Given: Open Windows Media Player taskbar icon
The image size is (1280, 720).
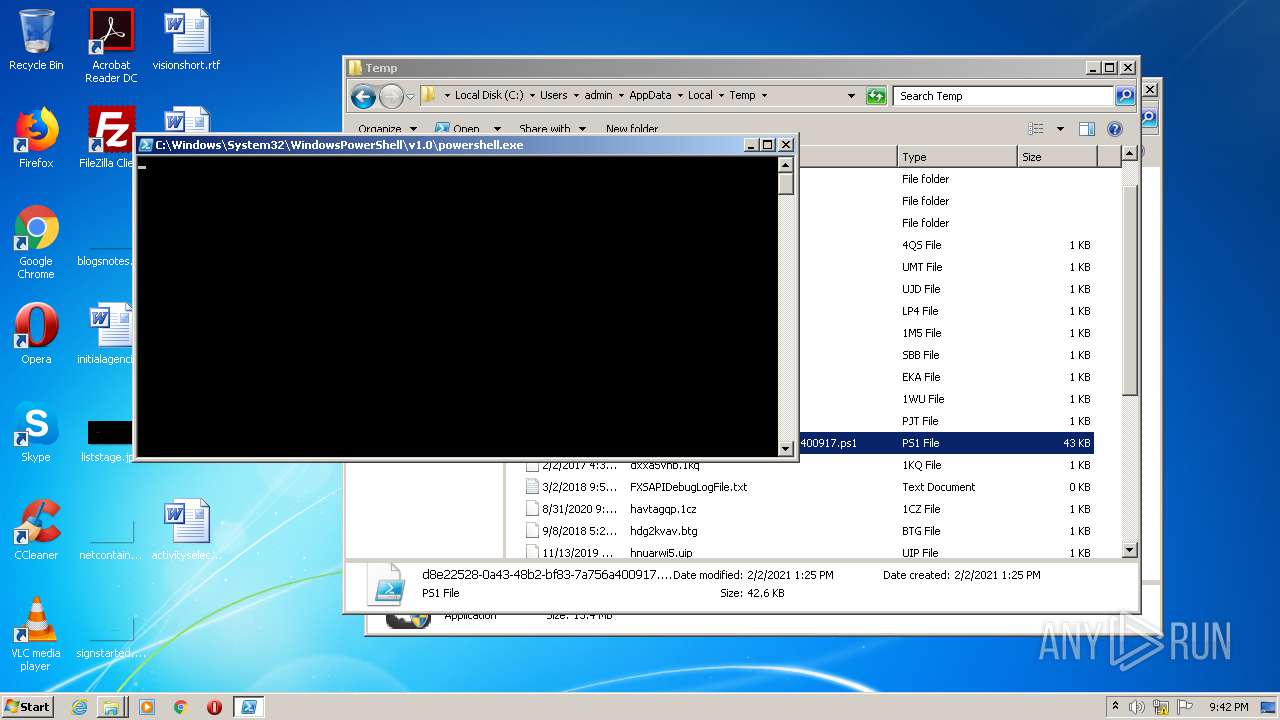Looking at the screenshot, I should [x=147, y=707].
